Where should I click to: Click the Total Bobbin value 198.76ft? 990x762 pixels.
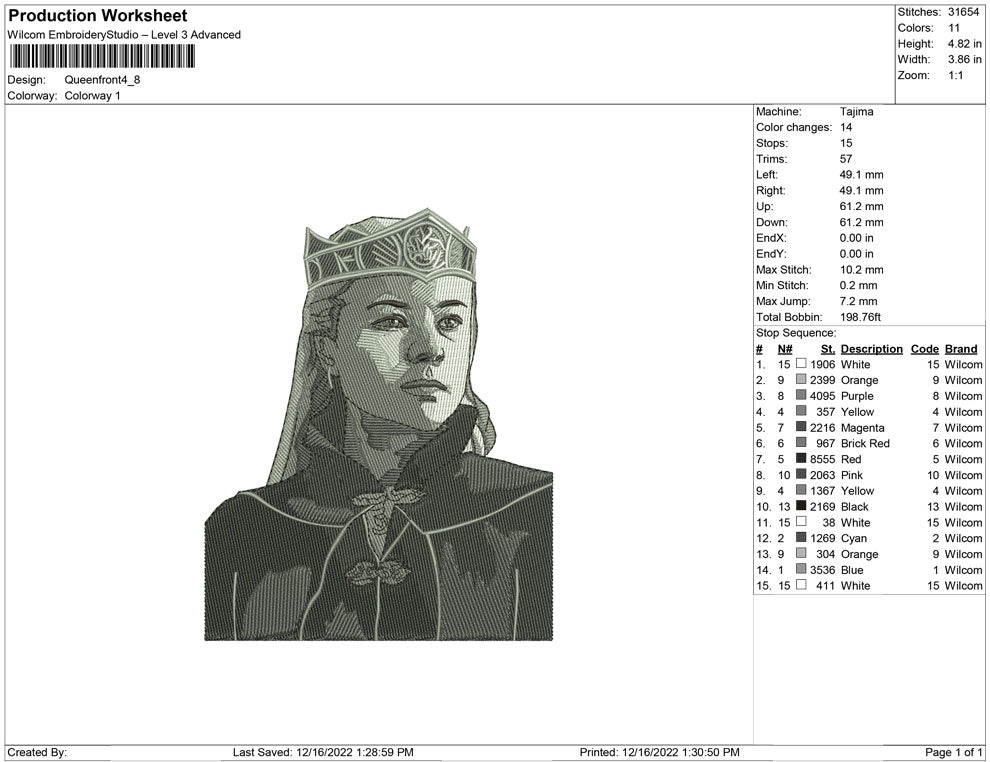861,317
